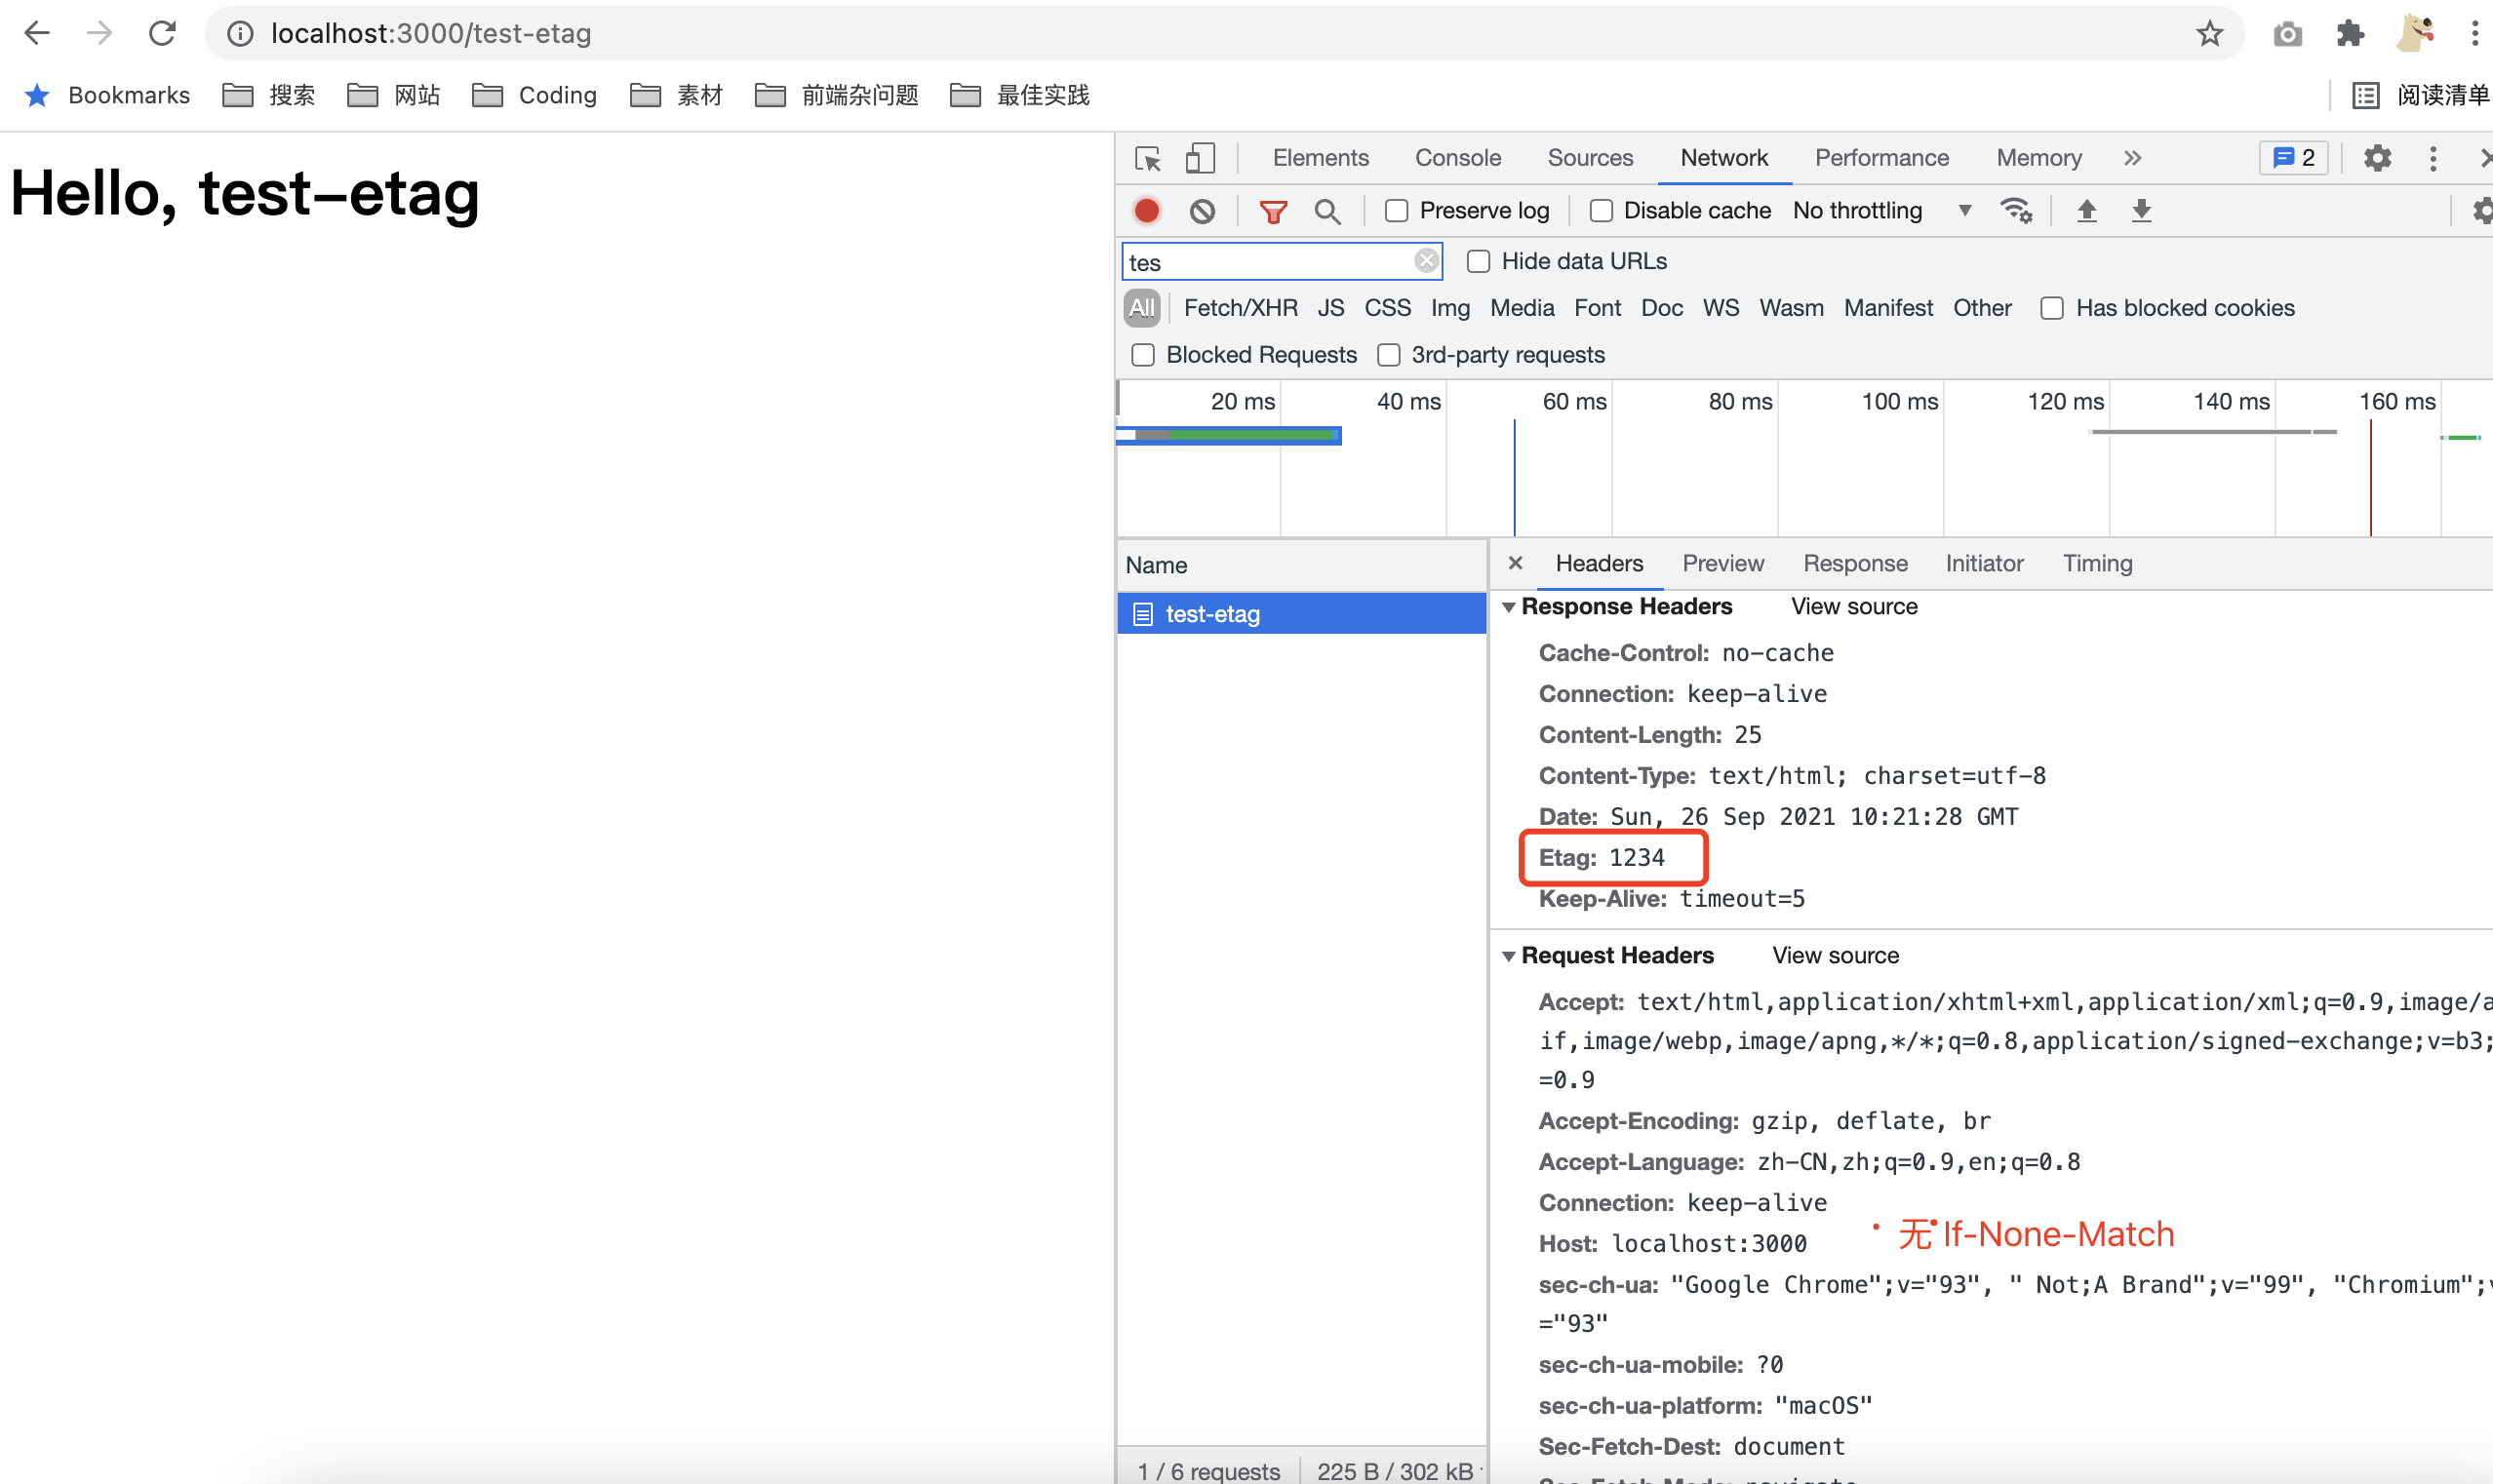Image resolution: width=2493 pixels, height=1484 pixels.
Task: Open network conditions Wi-Fi icon
Action: (2015, 211)
